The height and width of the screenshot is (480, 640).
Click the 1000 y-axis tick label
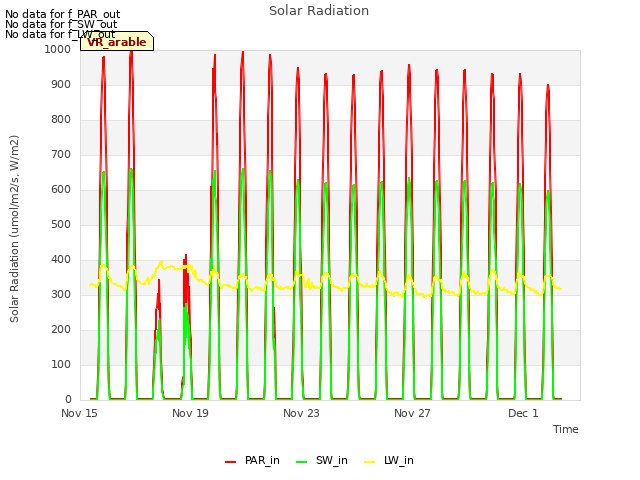point(58,49)
